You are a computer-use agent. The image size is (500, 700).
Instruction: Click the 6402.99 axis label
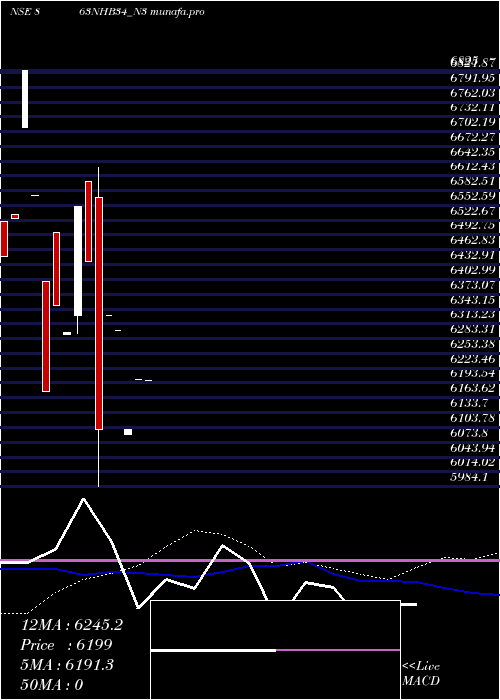472,270
